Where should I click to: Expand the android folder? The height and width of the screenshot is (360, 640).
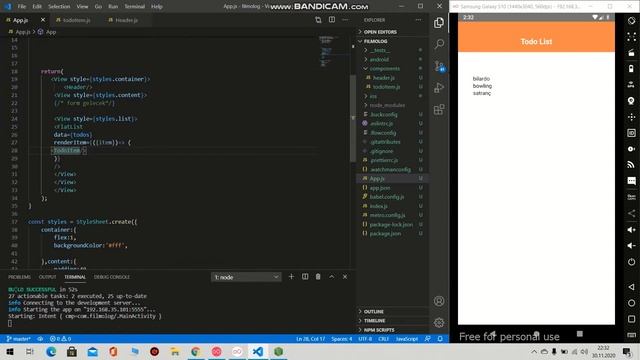[x=393, y=60]
